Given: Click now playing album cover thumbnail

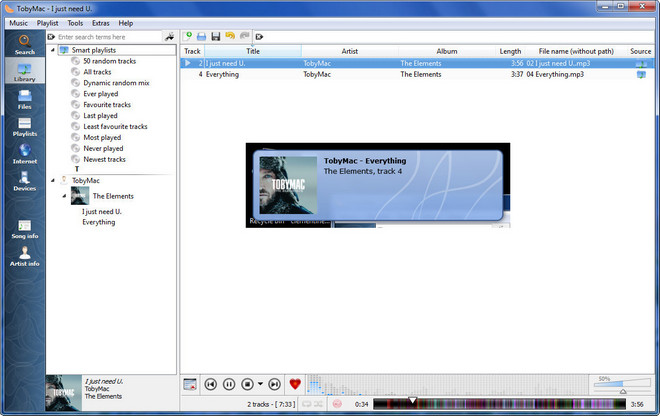Looking at the screenshot, I should tap(64, 393).
